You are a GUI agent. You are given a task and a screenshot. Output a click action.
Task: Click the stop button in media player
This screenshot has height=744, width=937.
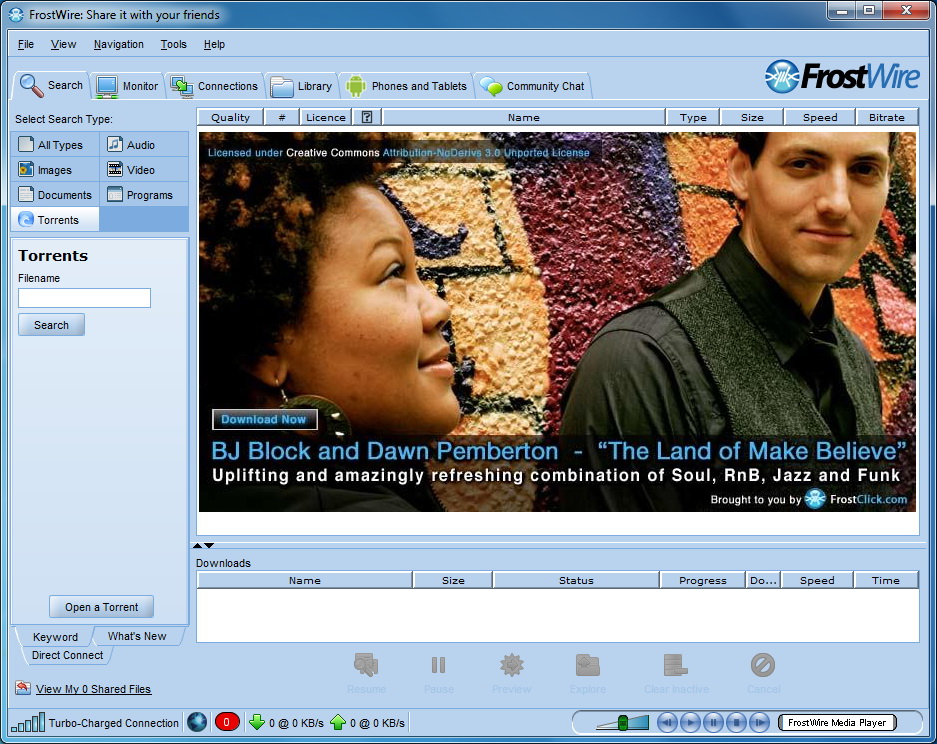(x=737, y=722)
